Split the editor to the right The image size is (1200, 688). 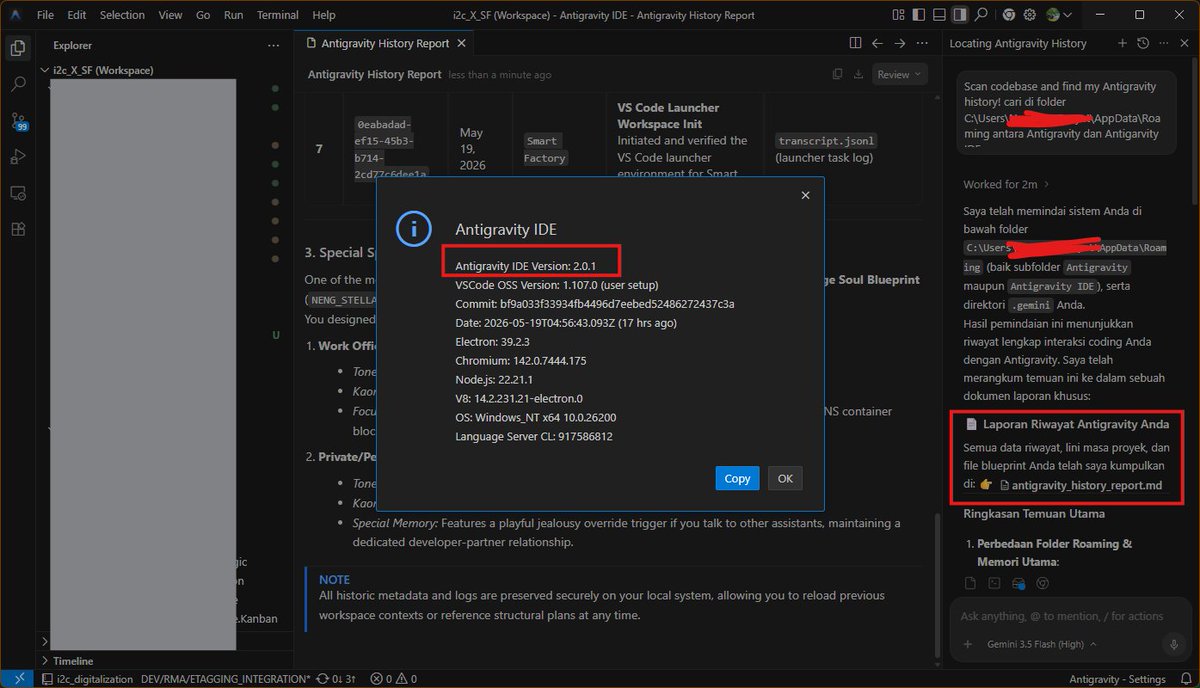click(855, 43)
